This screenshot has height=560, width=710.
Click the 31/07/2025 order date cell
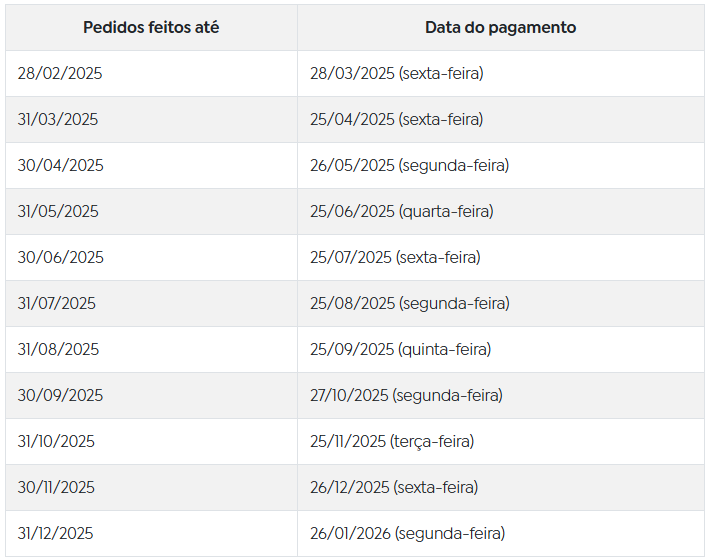click(x=151, y=303)
